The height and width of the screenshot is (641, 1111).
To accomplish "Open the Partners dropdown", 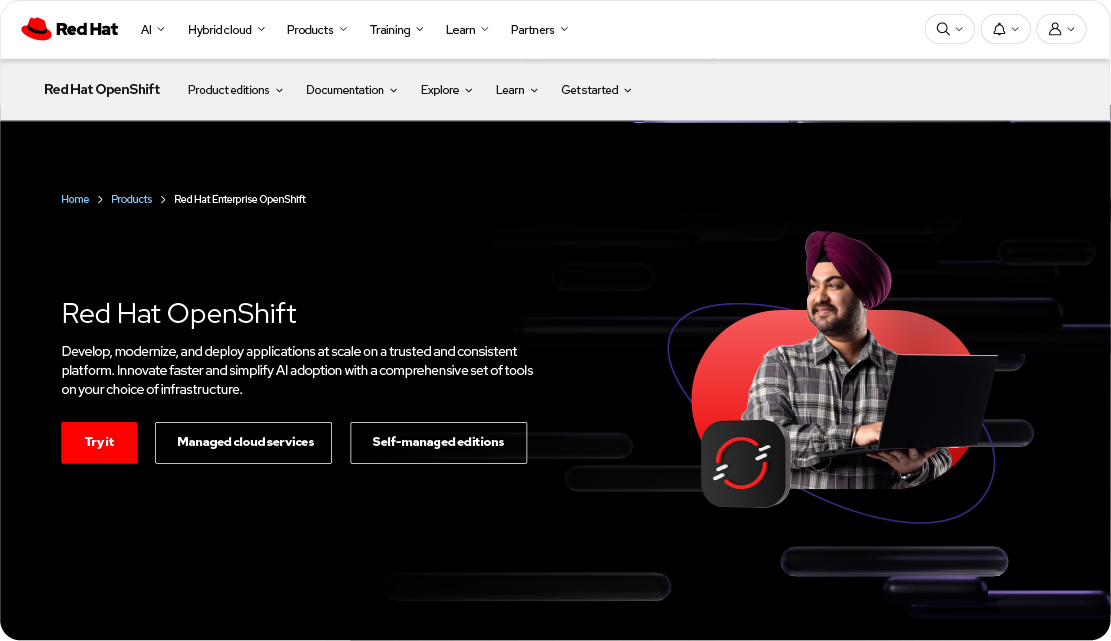I will point(538,30).
